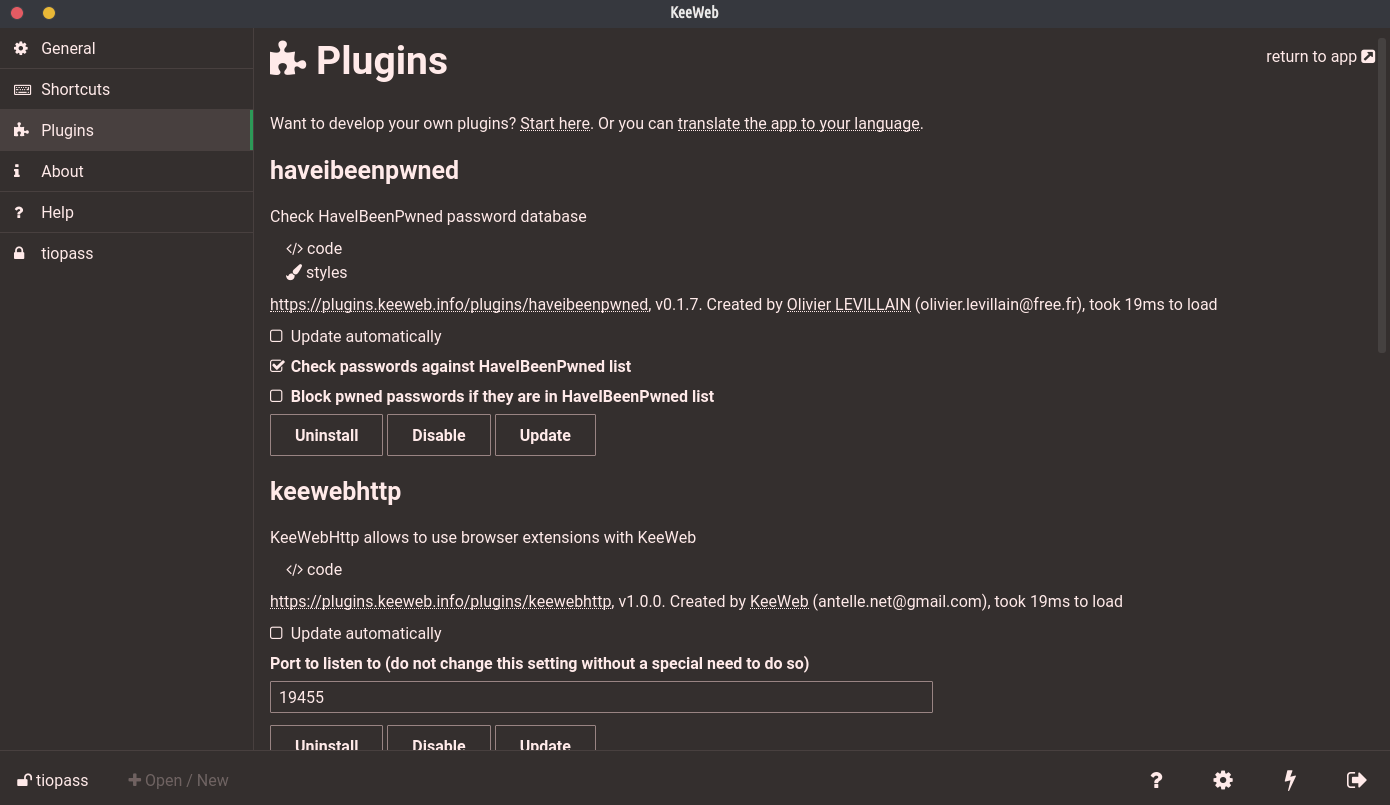This screenshot has width=1390, height=805.
Task: Update the haveibeenpwned plugin
Action: pos(545,435)
